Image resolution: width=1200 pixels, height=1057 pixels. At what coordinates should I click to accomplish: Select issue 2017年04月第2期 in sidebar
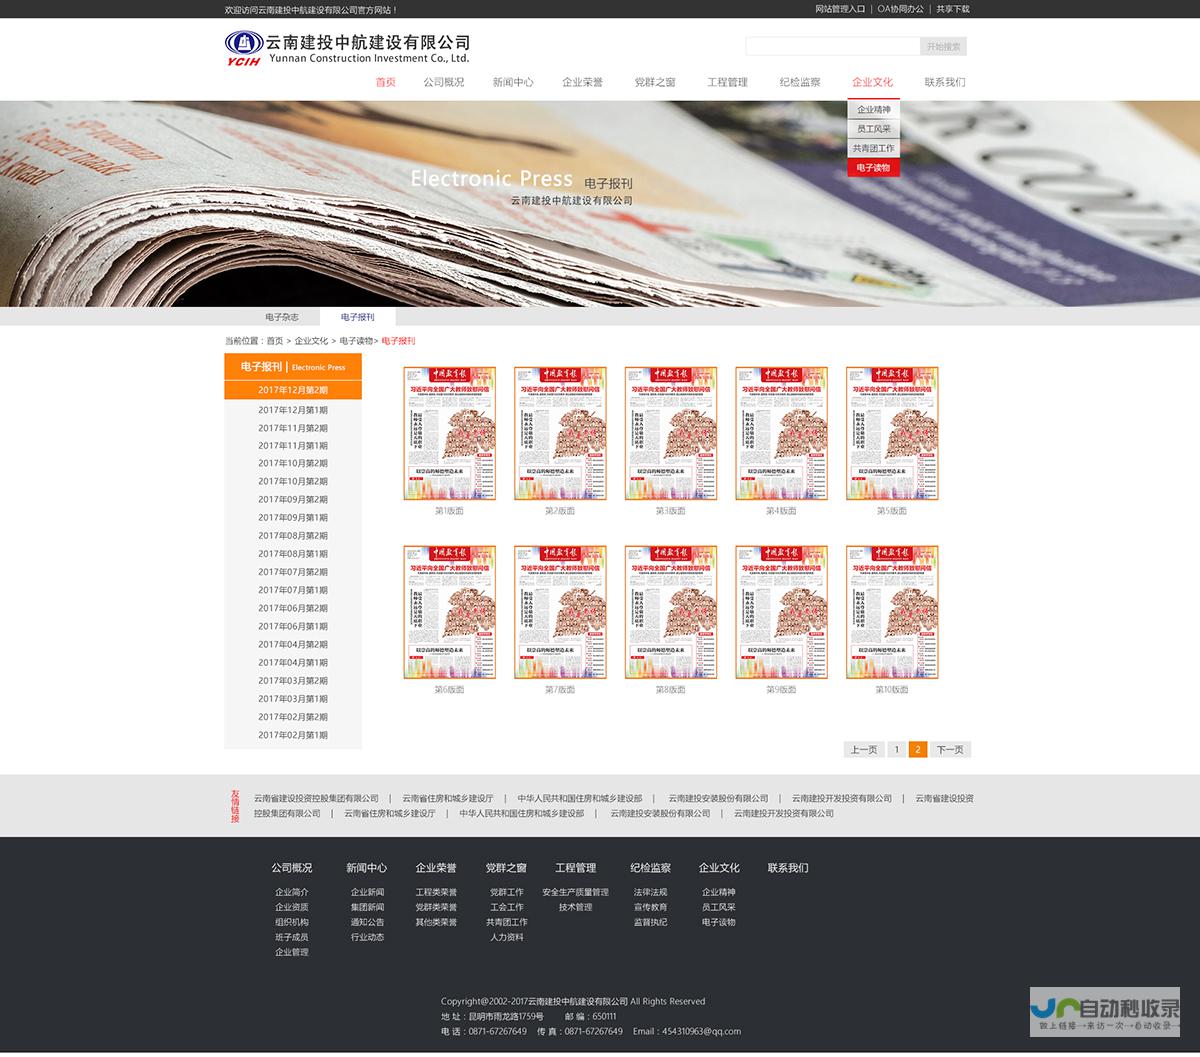(293, 645)
